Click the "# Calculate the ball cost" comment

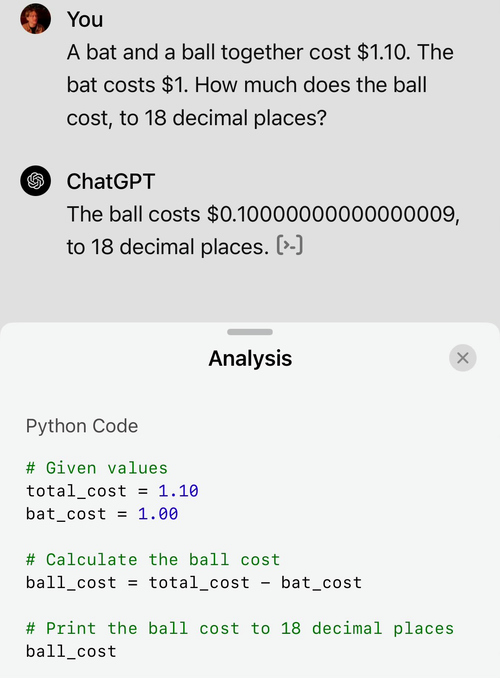153,560
